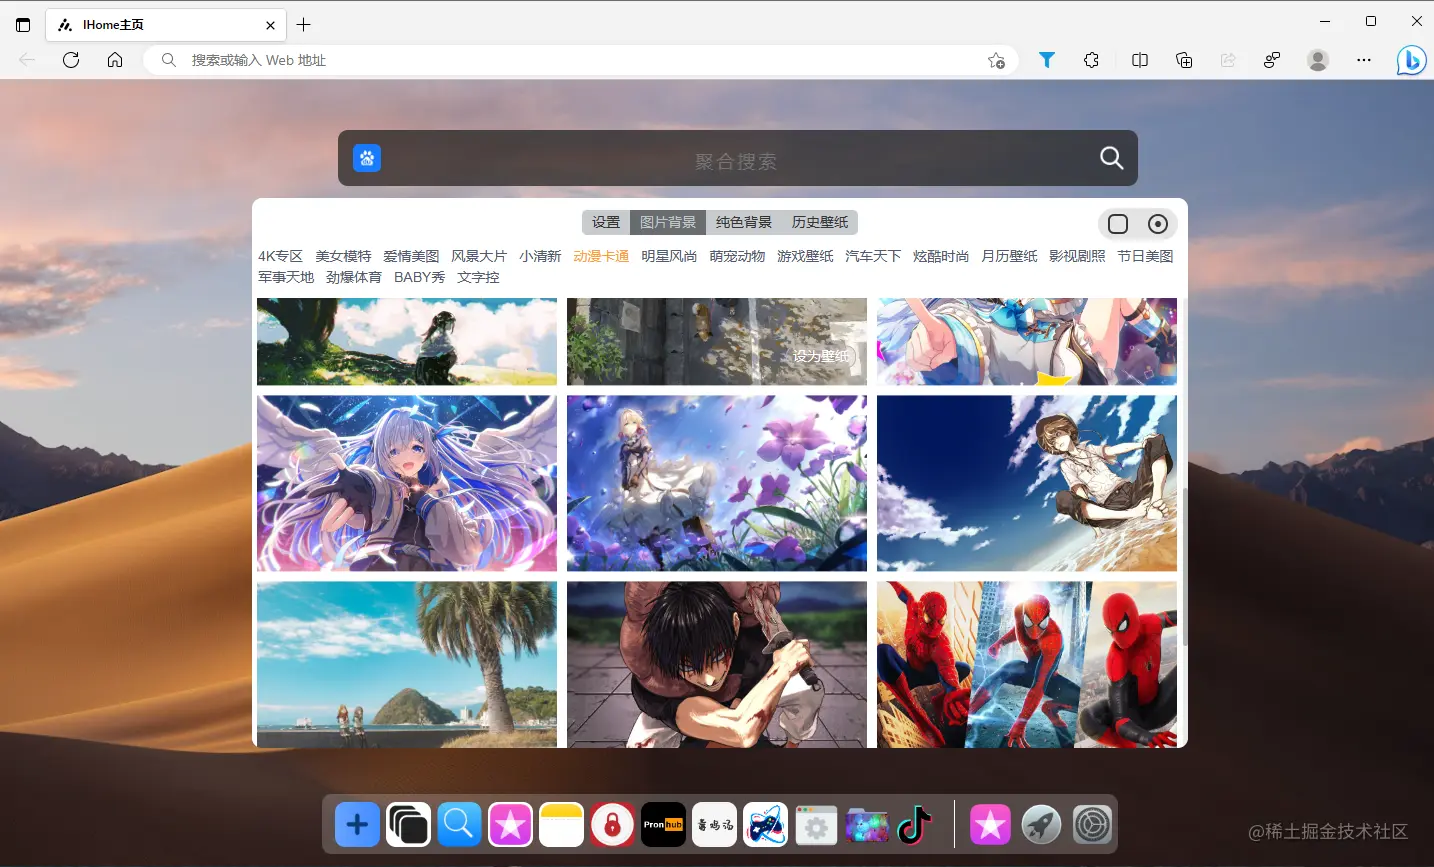Click the blue plus icon in the dock
1434x867 pixels.
click(357, 825)
